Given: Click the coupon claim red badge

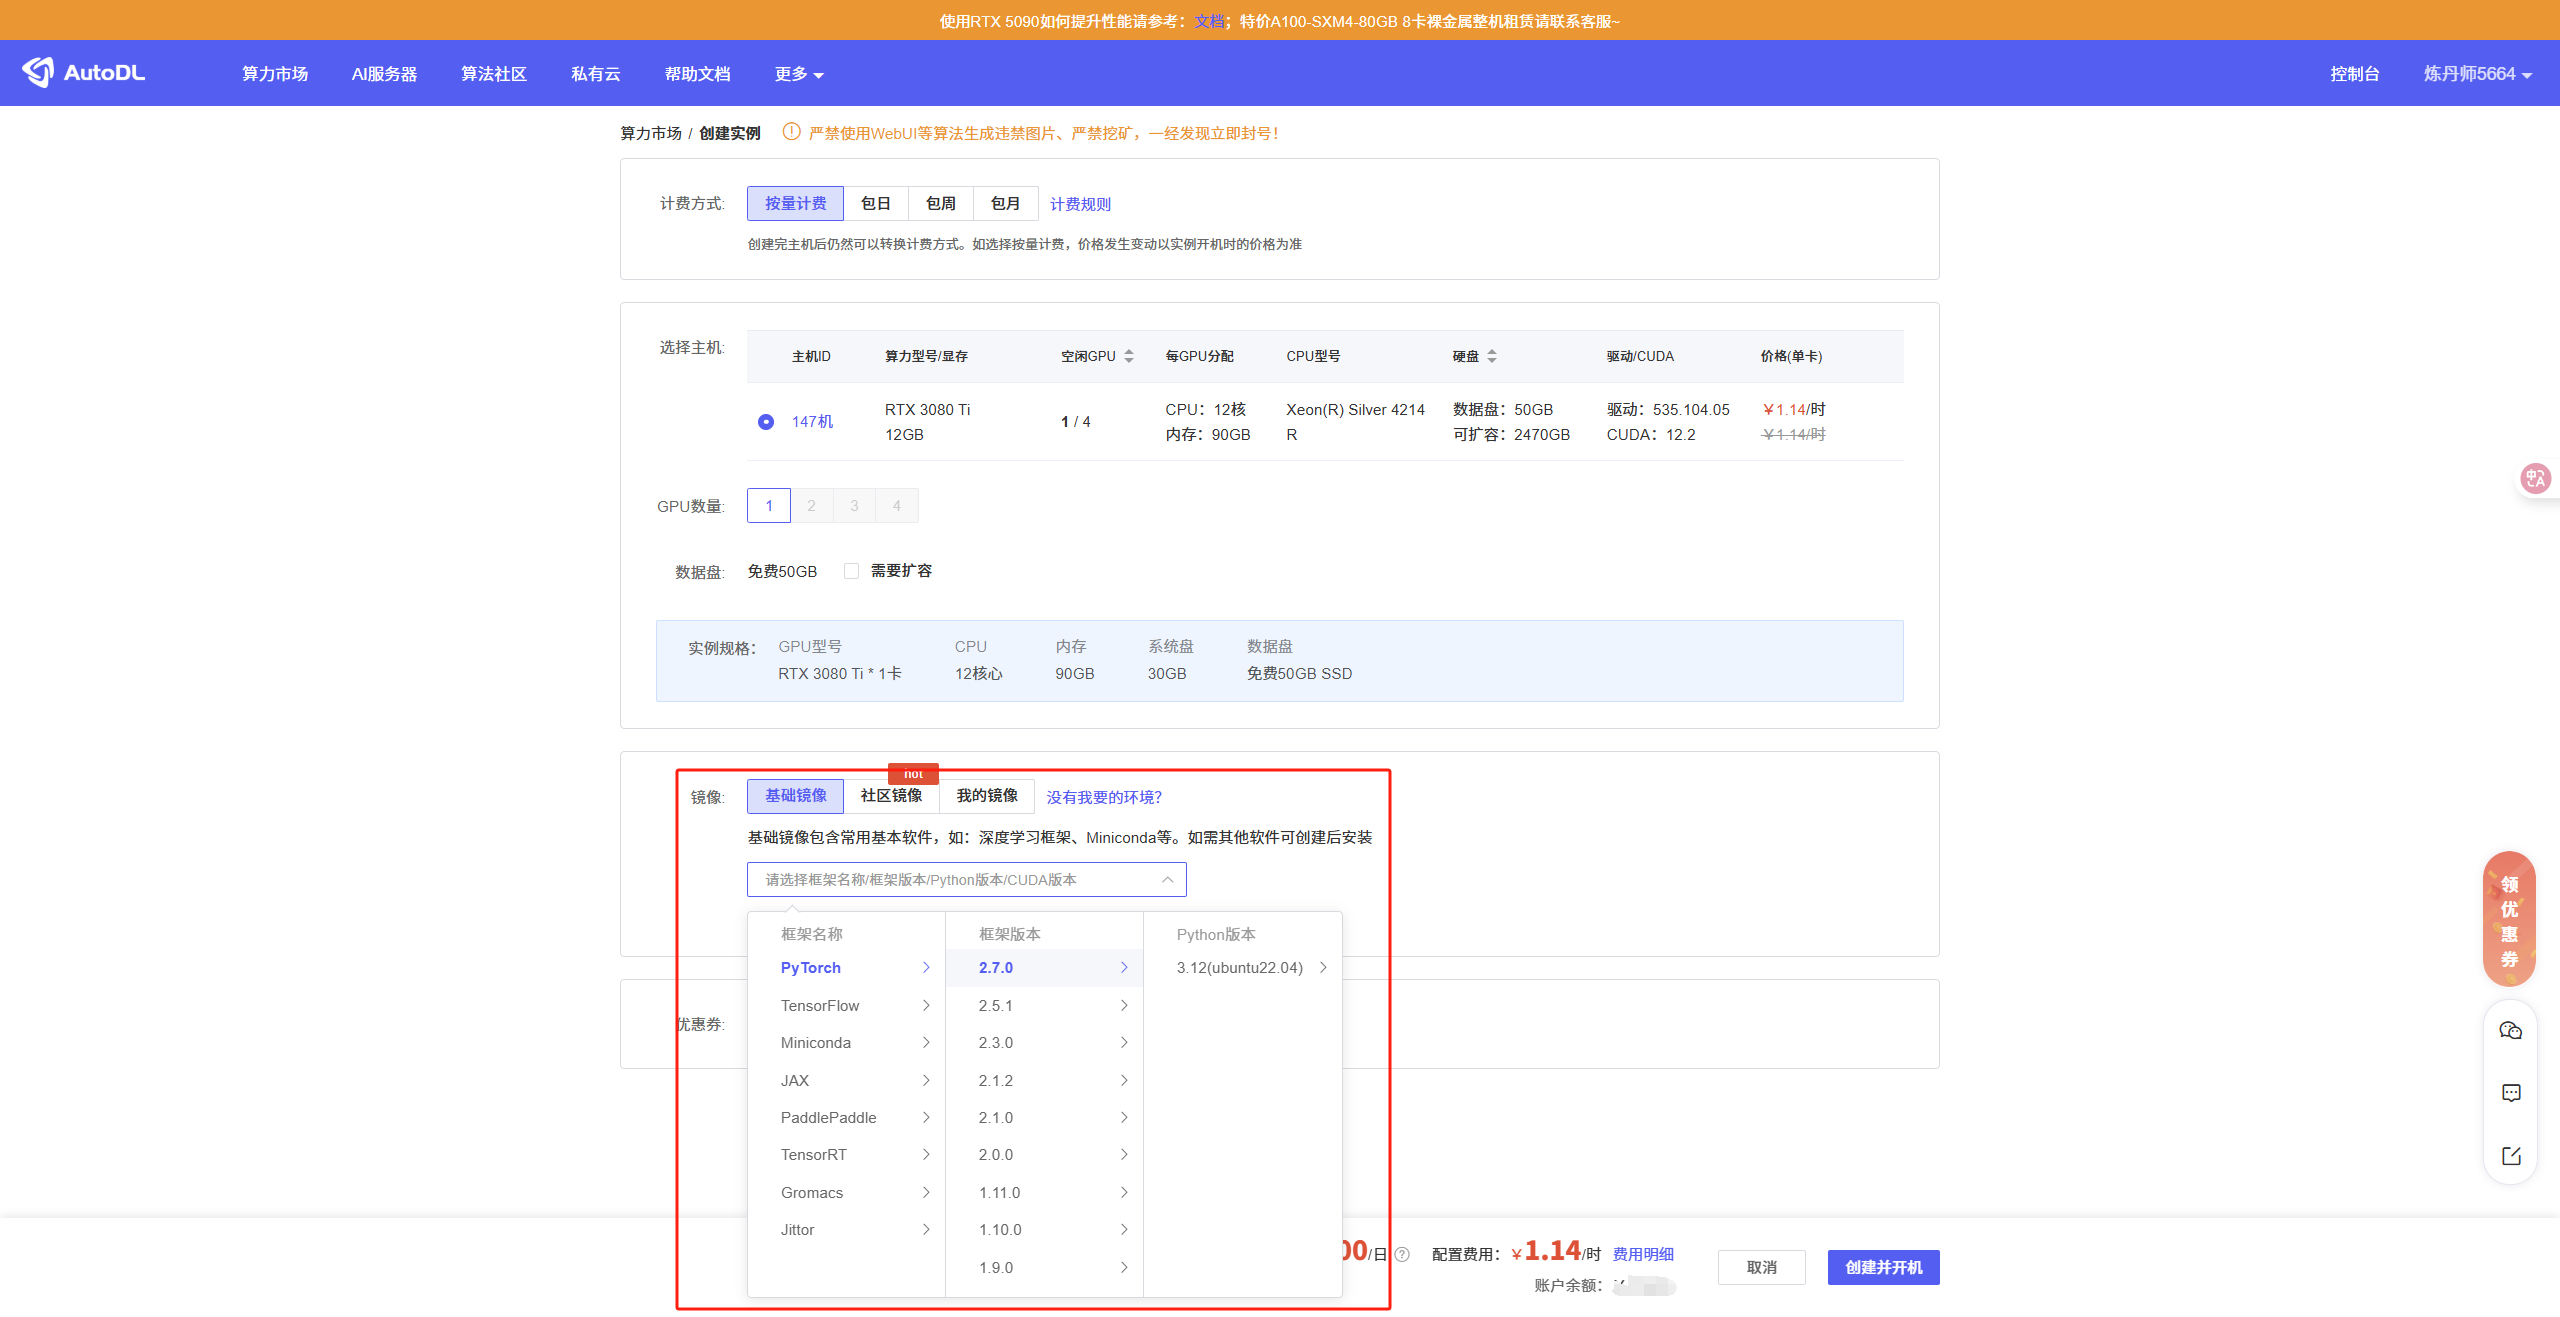Looking at the screenshot, I should click(2509, 920).
